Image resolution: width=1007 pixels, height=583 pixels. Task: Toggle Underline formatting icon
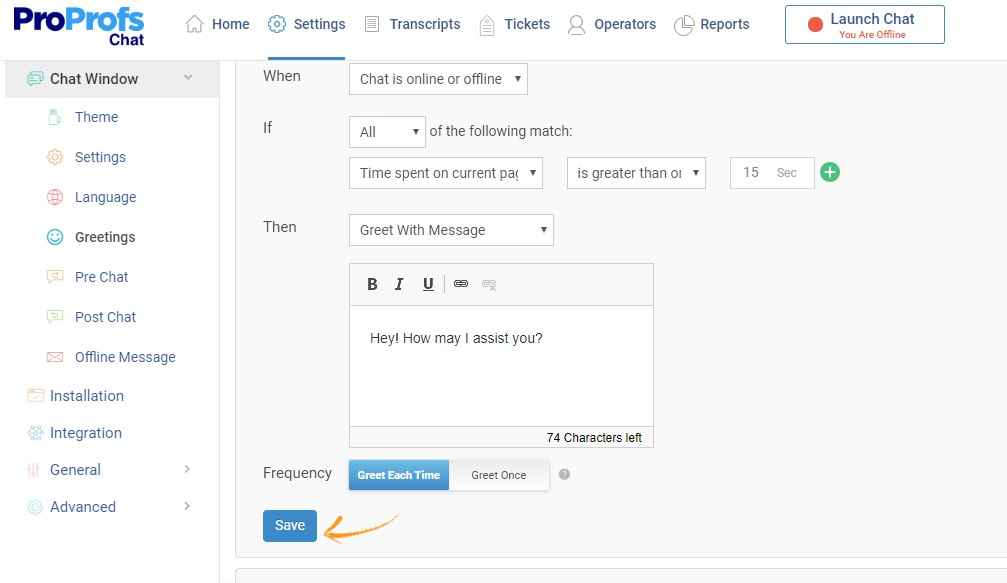click(x=428, y=284)
